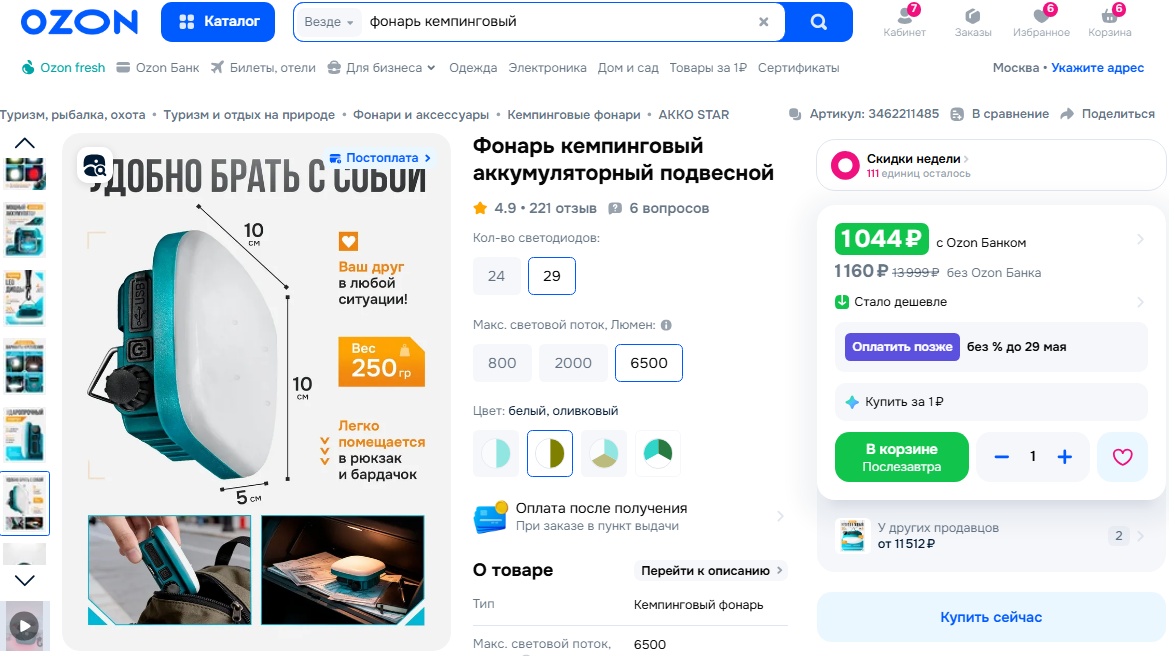
Task: Expand the Для бизнеса menu
Action: click(x=382, y=68)
